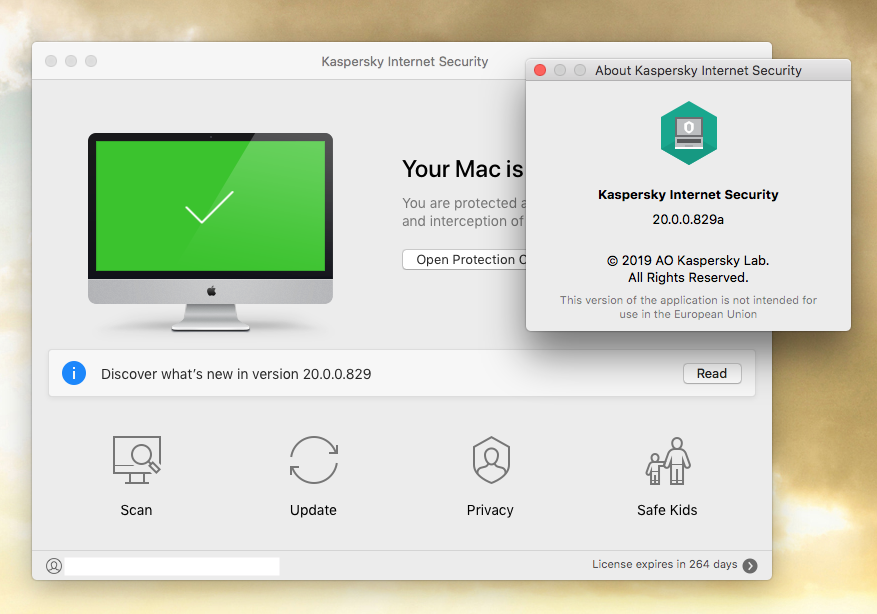
Task: Click the green iMac status image
Action: 210,232
